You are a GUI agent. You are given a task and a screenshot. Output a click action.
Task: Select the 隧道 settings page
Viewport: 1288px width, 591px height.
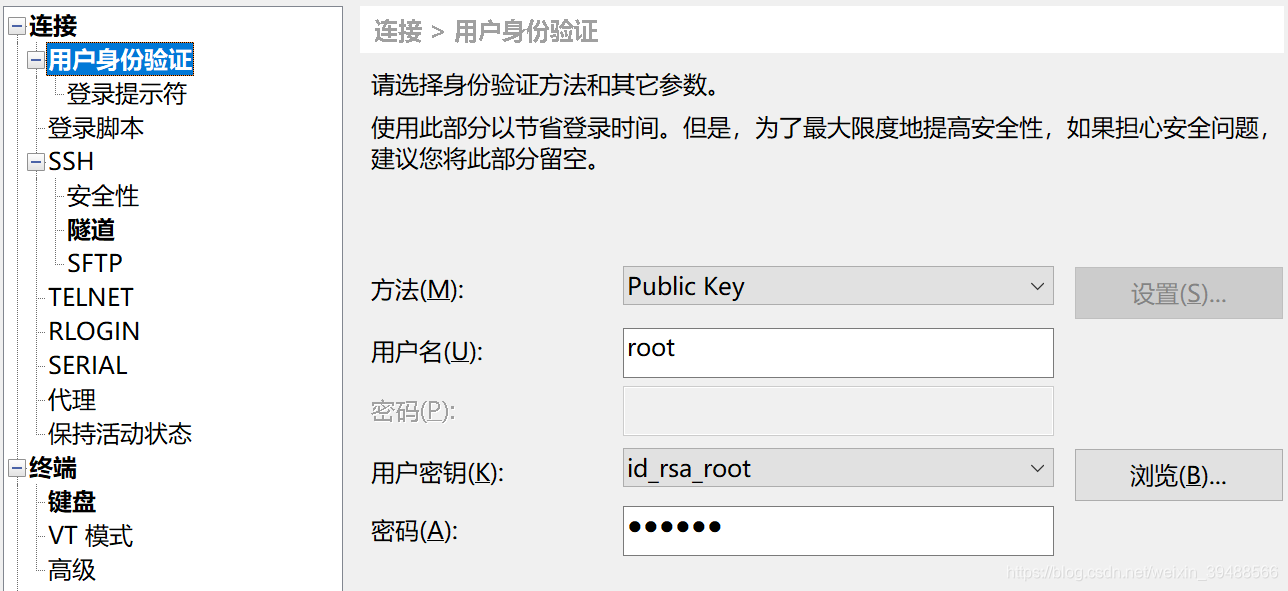click(91, 229)
